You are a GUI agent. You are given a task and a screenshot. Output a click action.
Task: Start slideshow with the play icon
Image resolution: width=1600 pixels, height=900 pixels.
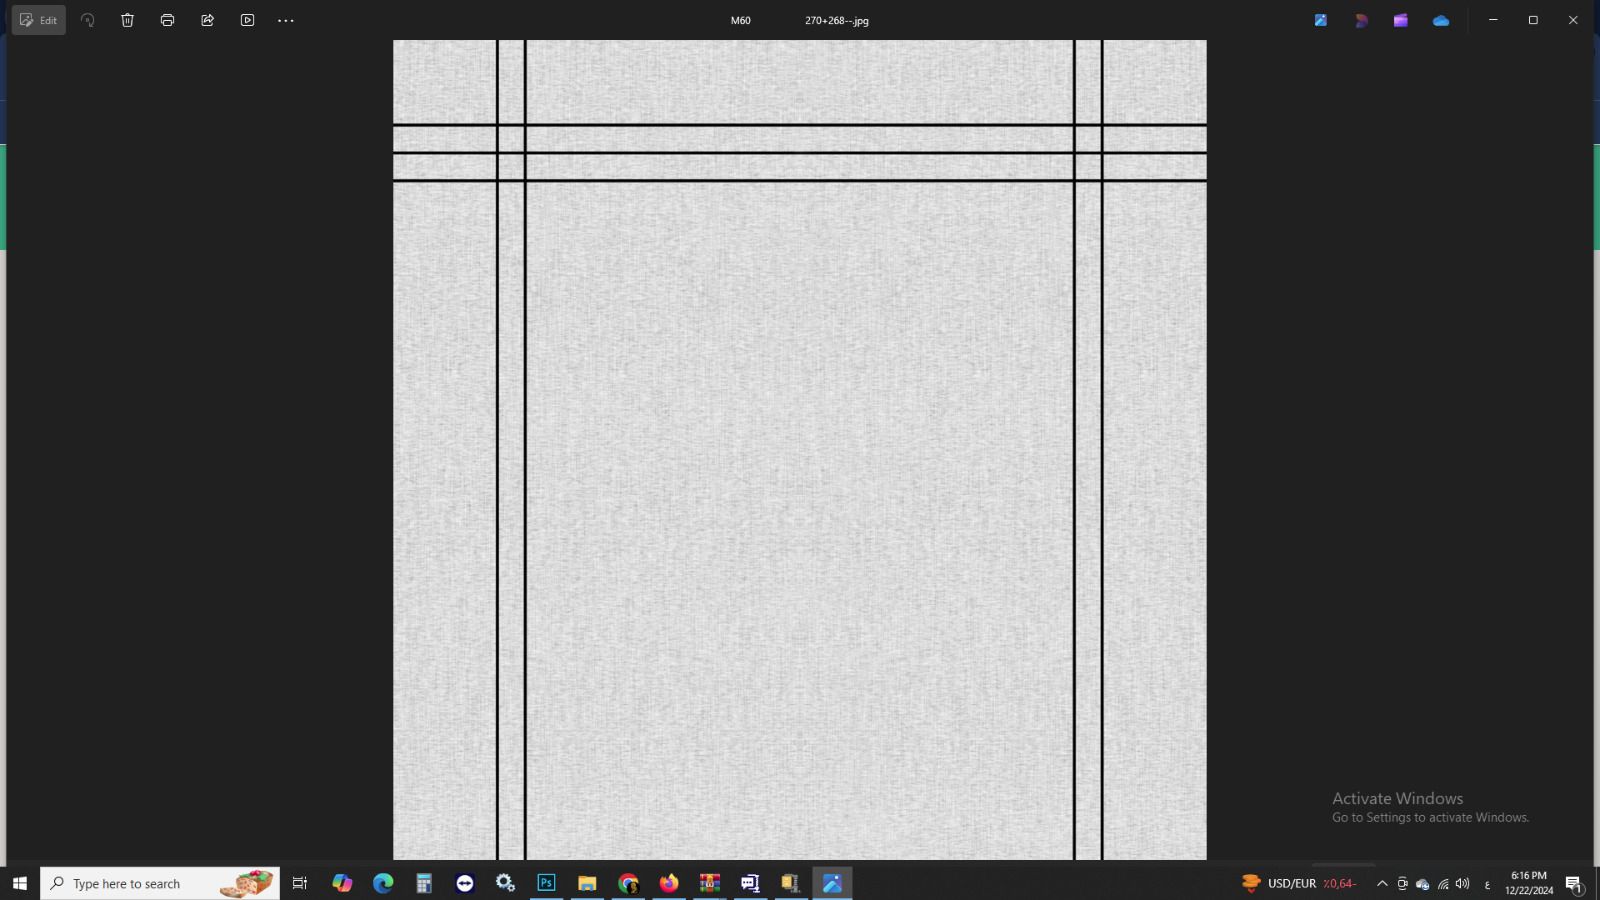248,20
